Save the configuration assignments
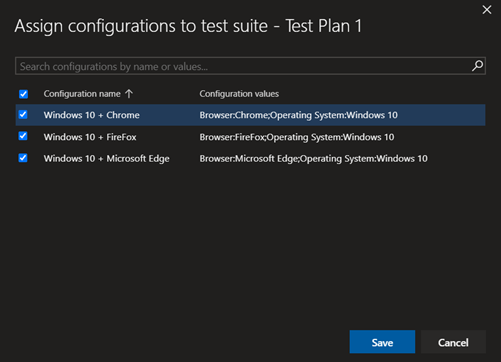This screenshot has width=501, height=362. pyautogui.click(x=382, y=342)
